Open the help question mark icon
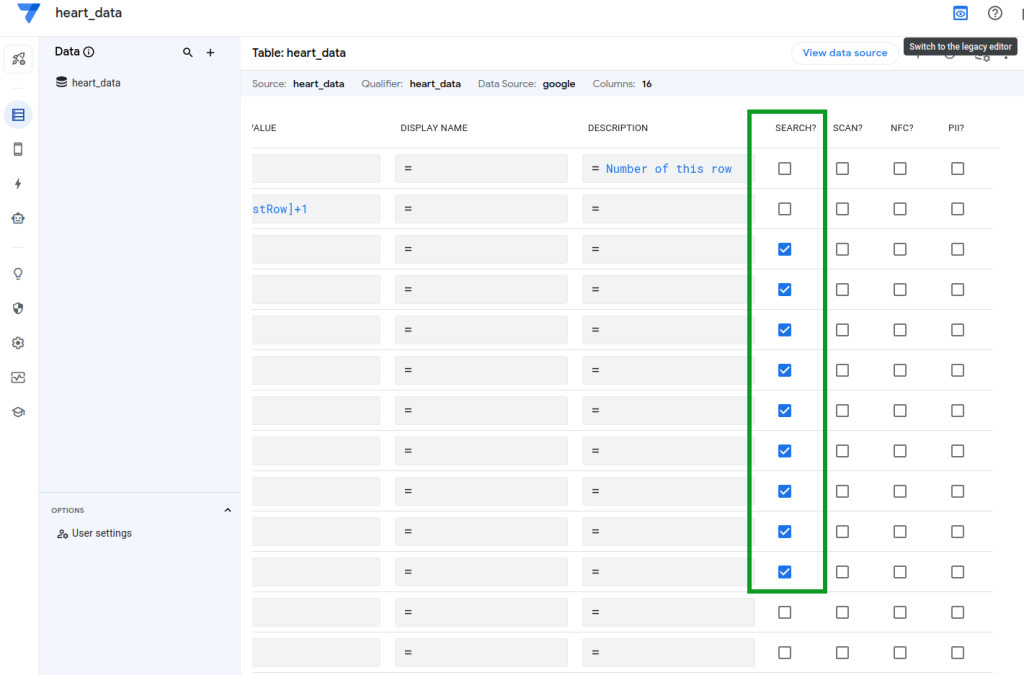Image resolution: width=1024 pixels, height=675 pixels. (x=995, y=13)
